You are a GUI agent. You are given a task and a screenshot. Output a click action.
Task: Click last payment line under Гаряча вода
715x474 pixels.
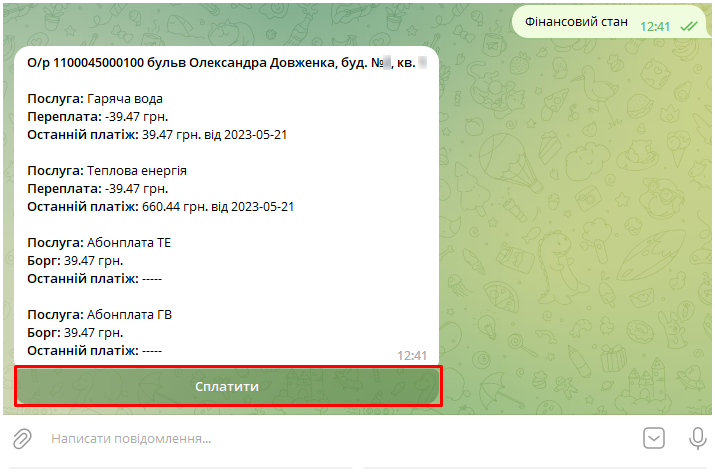157,134
